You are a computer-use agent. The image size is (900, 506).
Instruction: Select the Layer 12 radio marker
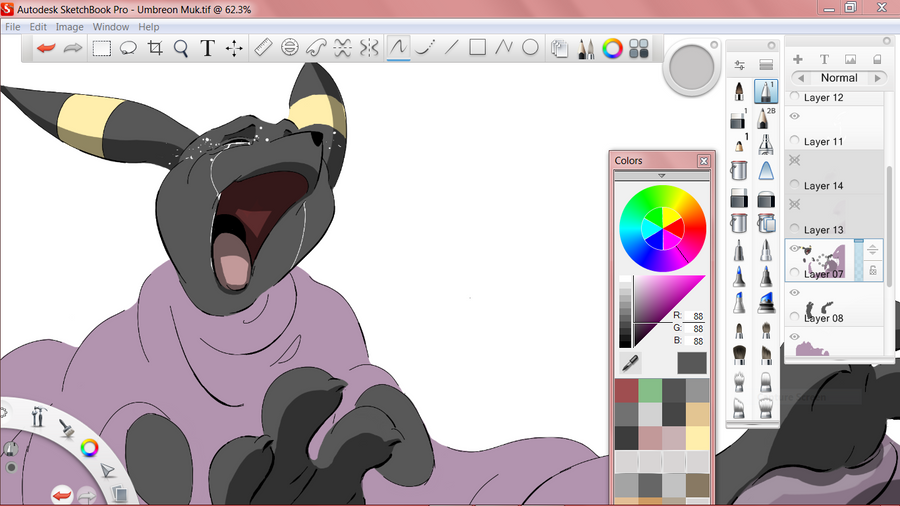[x=795, y=96]
